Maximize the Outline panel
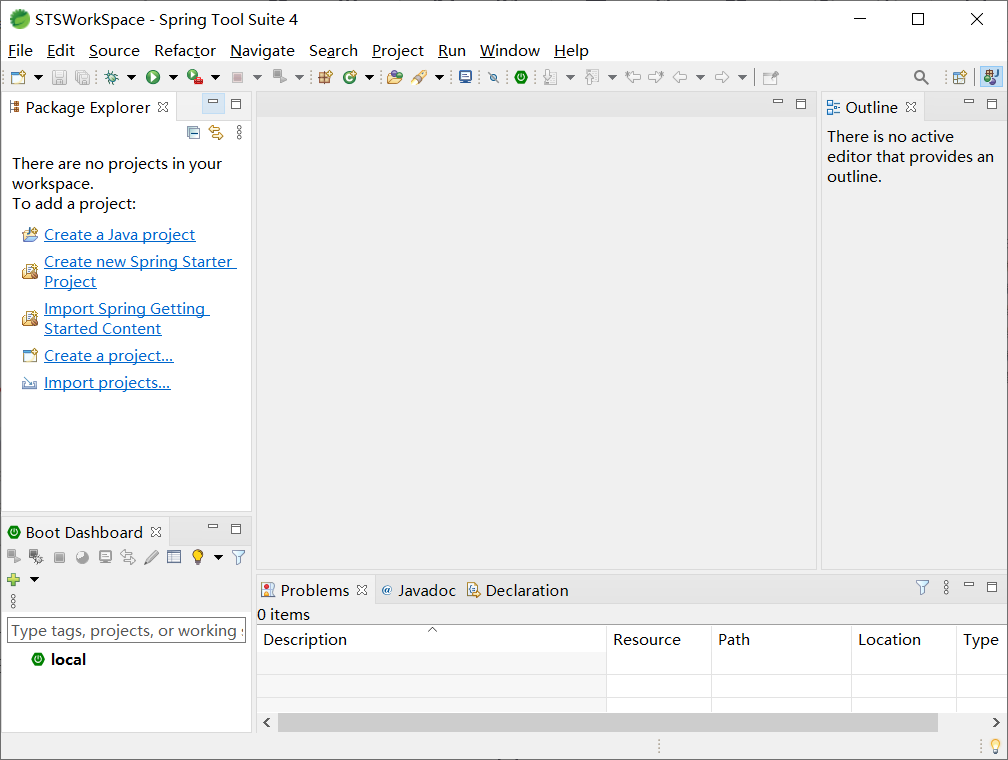Screen dimensions: 1008x760 pyautogui.click(x=992, y=104)
